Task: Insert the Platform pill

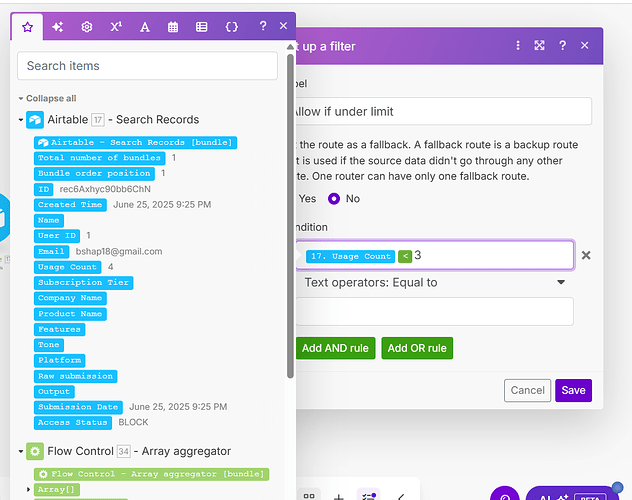Action: point(60,361)
